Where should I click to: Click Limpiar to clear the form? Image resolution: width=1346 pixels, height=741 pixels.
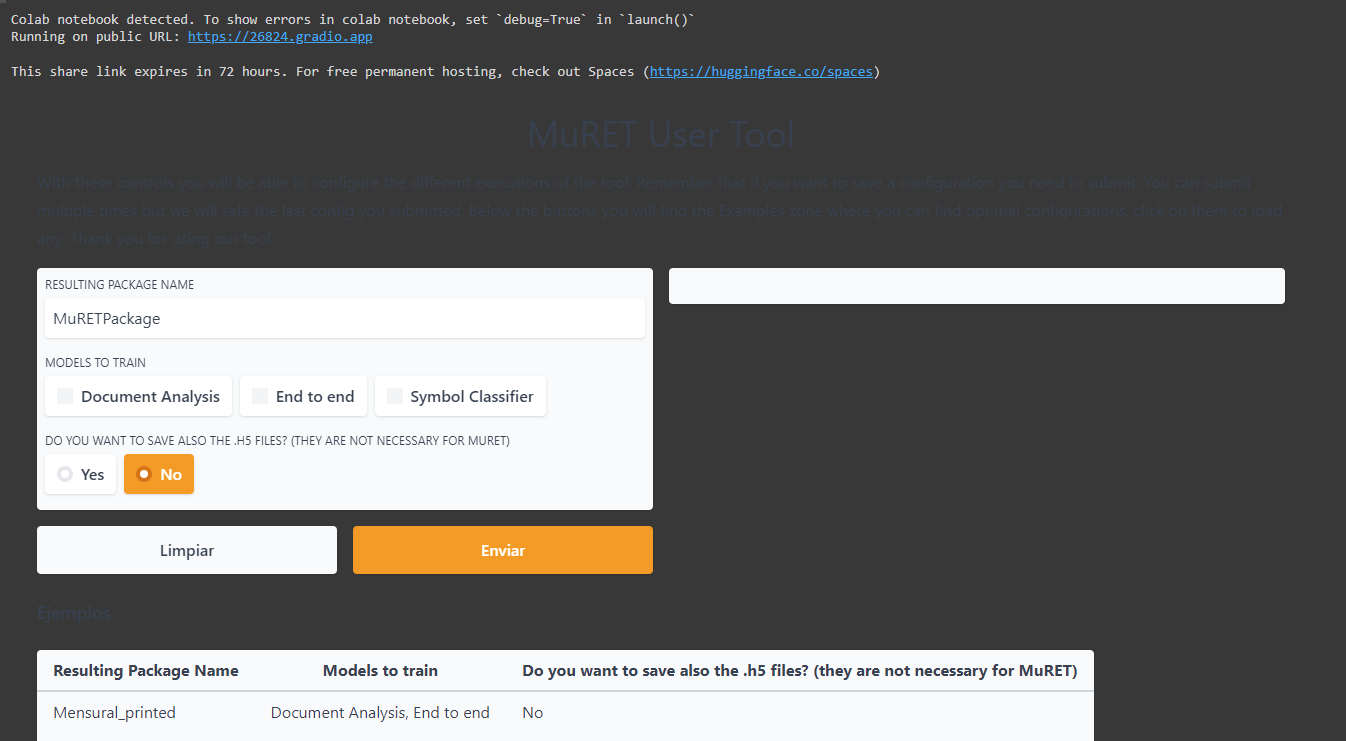[186, 550]
